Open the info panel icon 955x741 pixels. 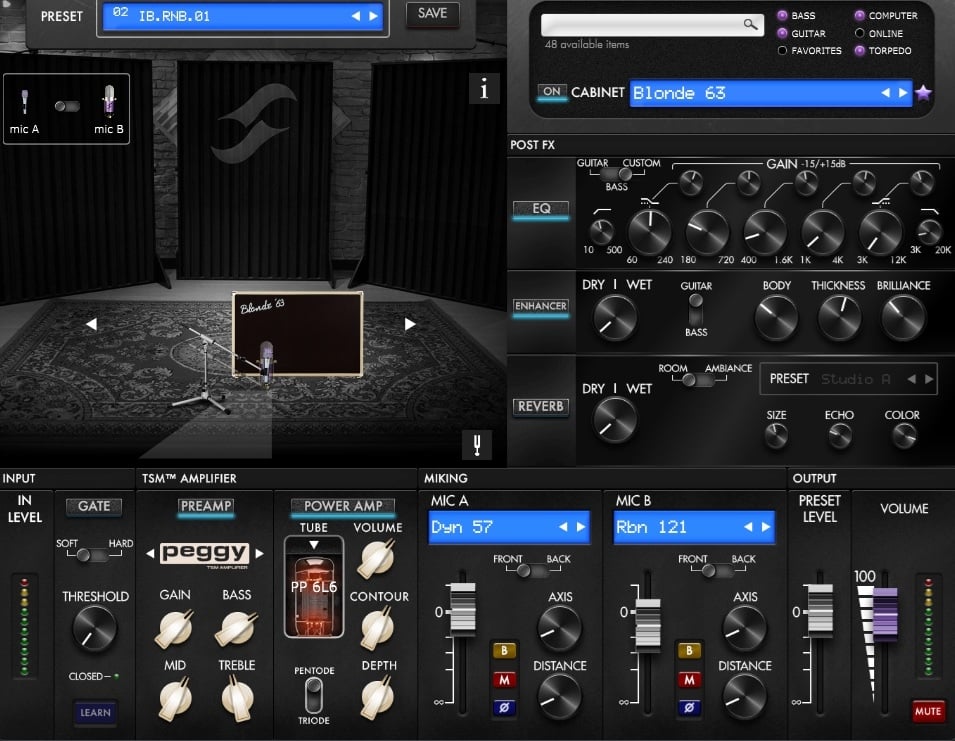[484, 89]
